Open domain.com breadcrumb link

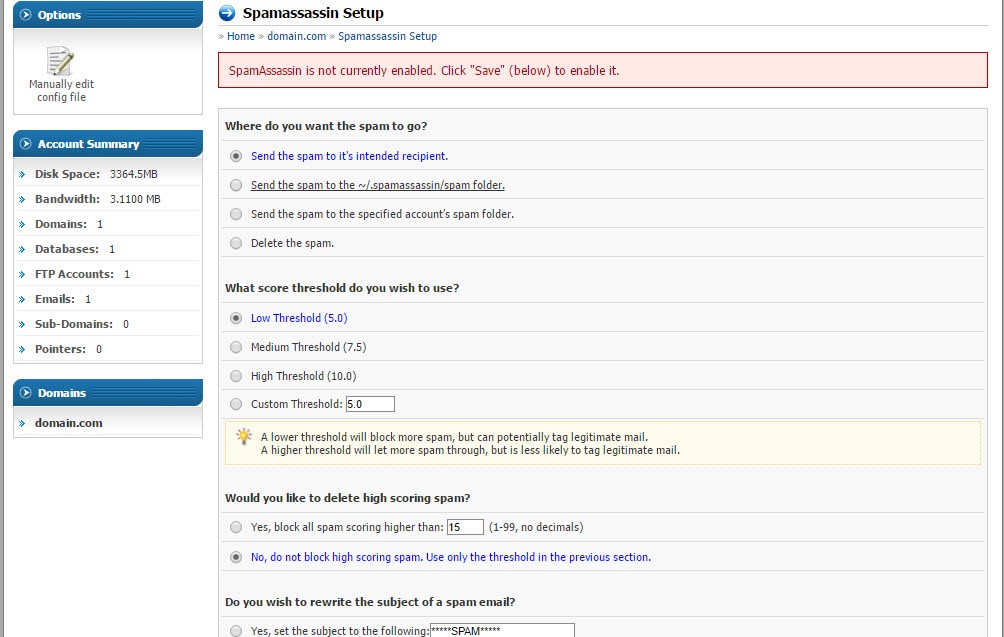pos(296,36)
